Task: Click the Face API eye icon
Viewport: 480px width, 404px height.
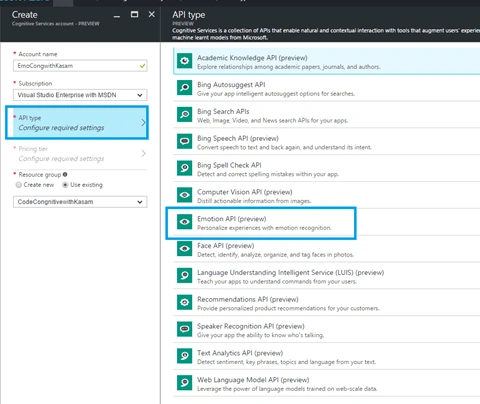Action: 184,249
